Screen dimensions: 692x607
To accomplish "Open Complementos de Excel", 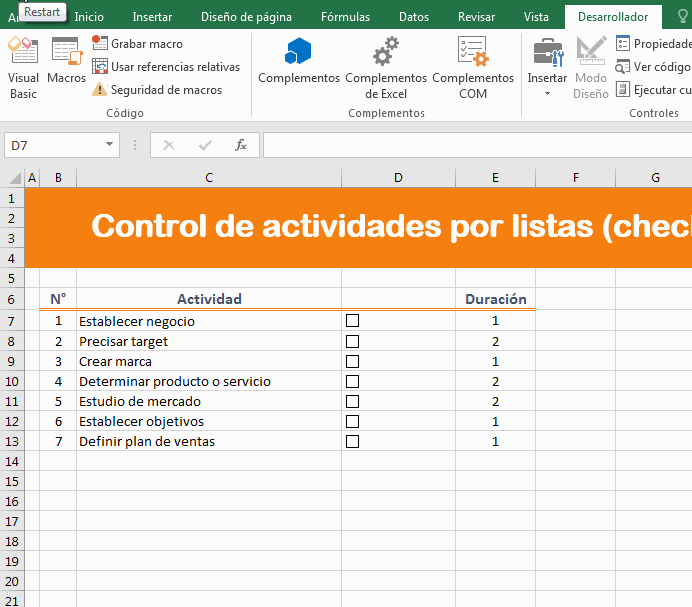I will (386, 68).
